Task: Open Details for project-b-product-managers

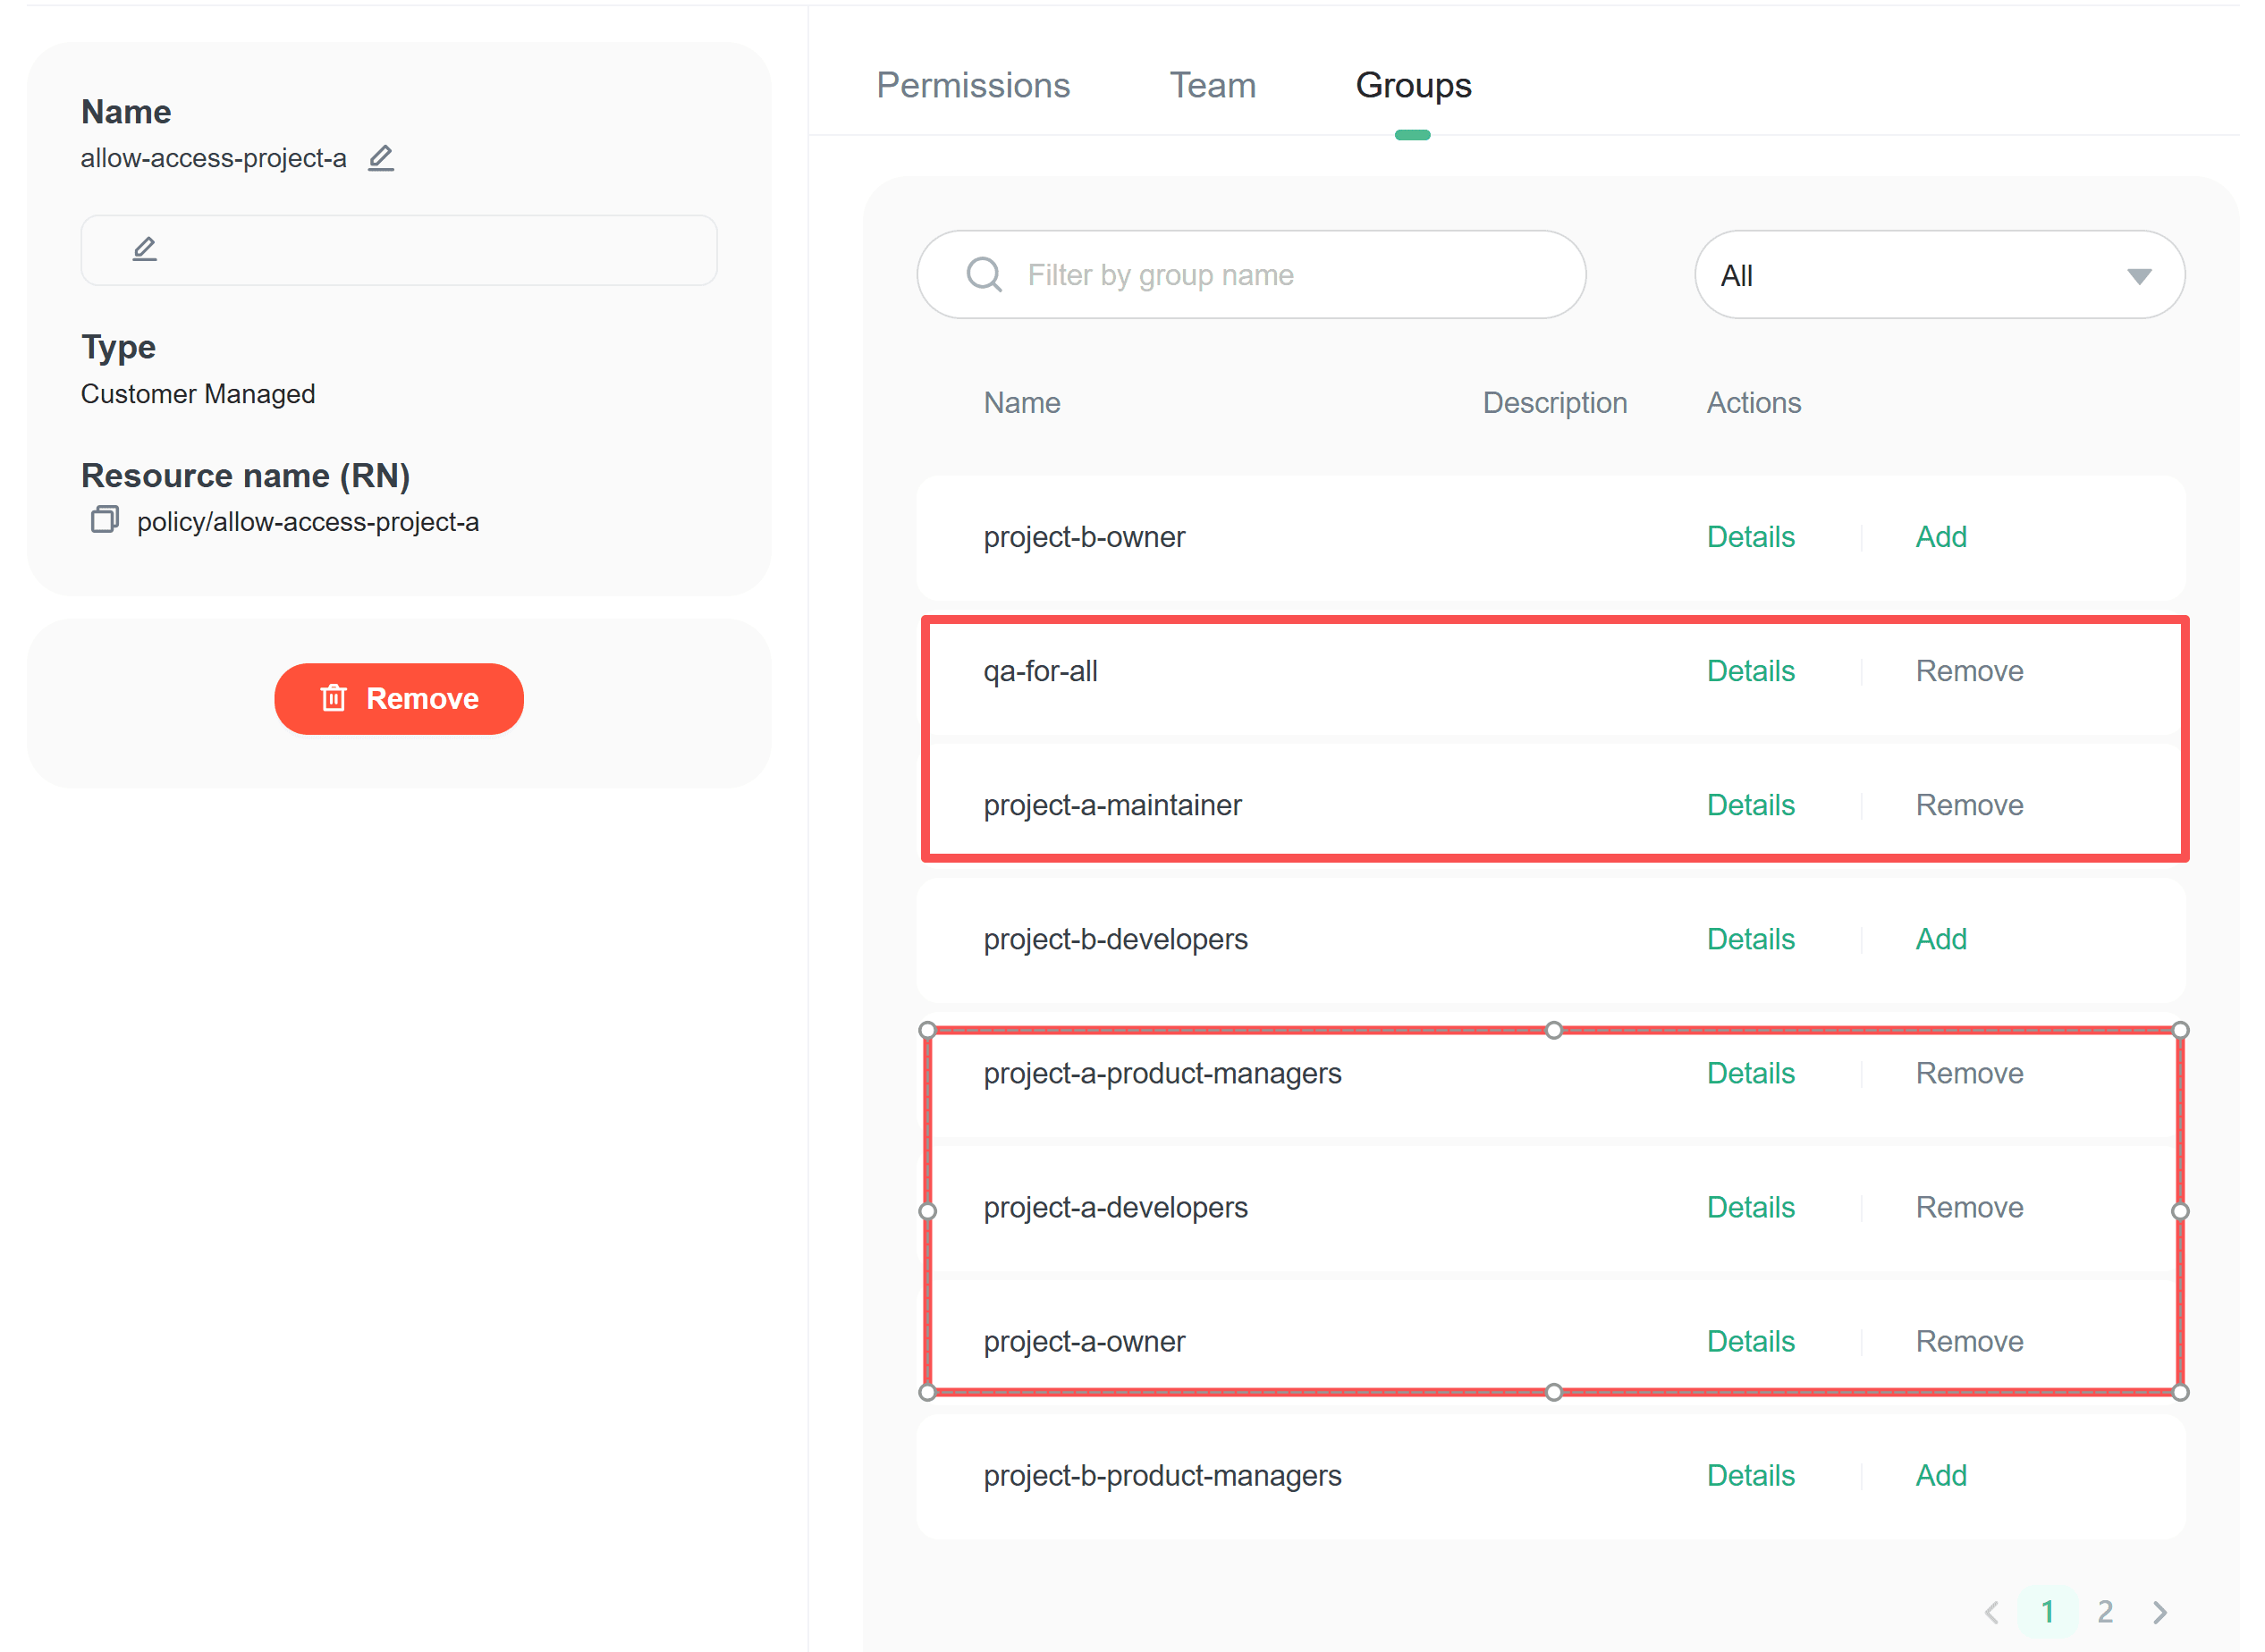Action: [x=1750, y=1475]
